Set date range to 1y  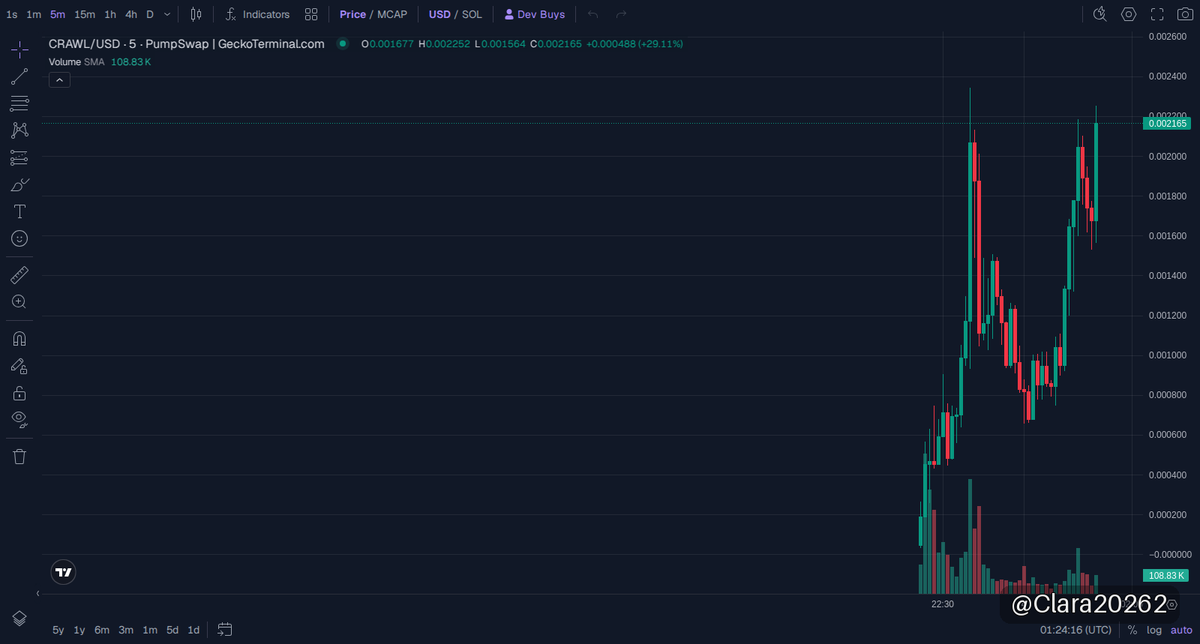(x=80, y=630)
